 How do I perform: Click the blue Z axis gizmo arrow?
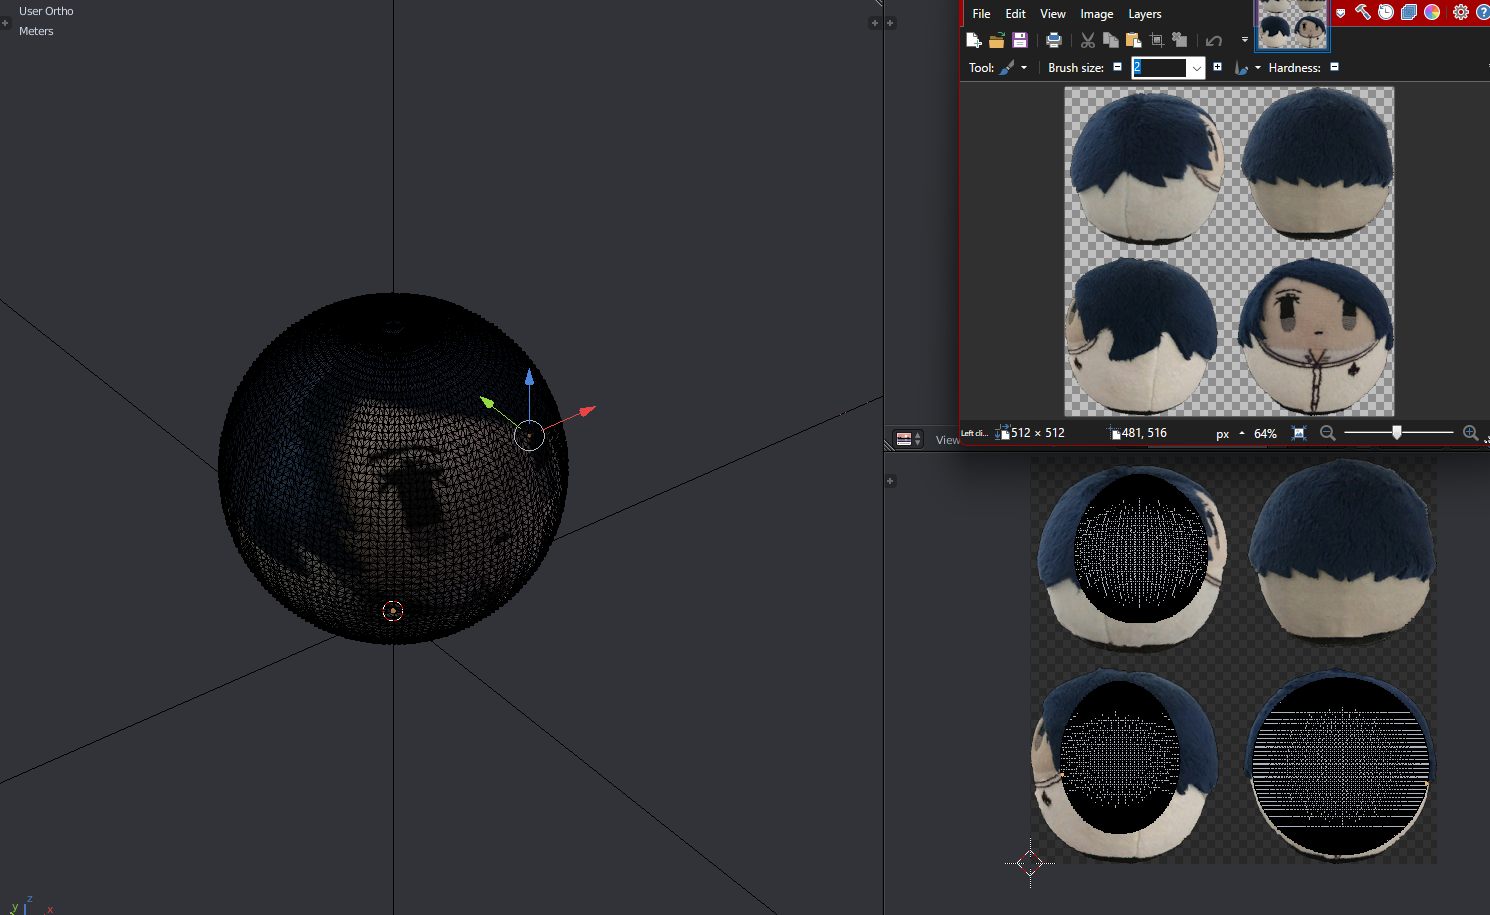click(x=529, y=378)
